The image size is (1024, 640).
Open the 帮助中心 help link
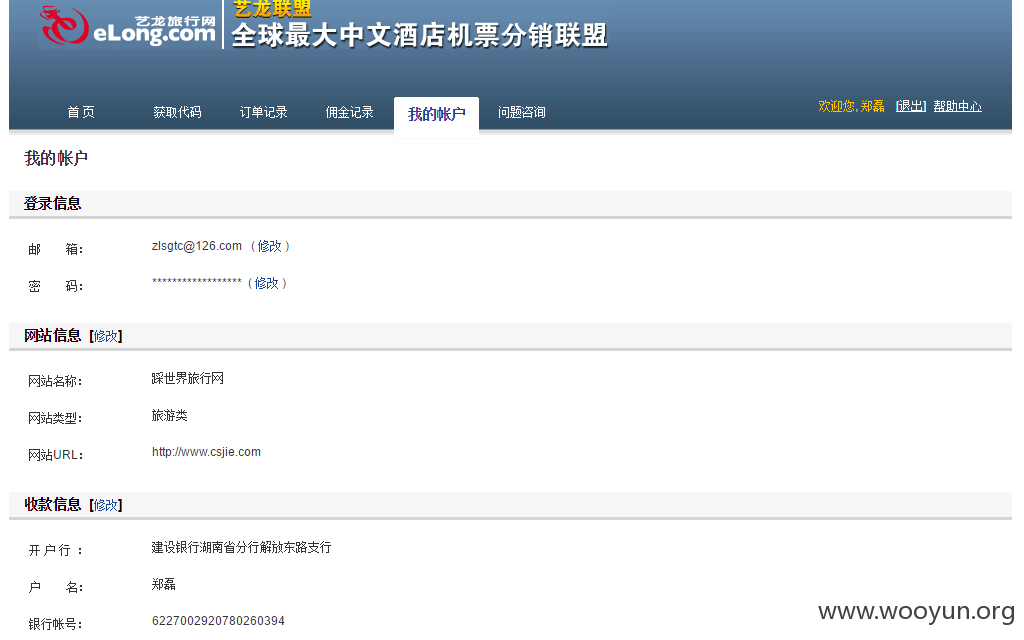point(957,106)
